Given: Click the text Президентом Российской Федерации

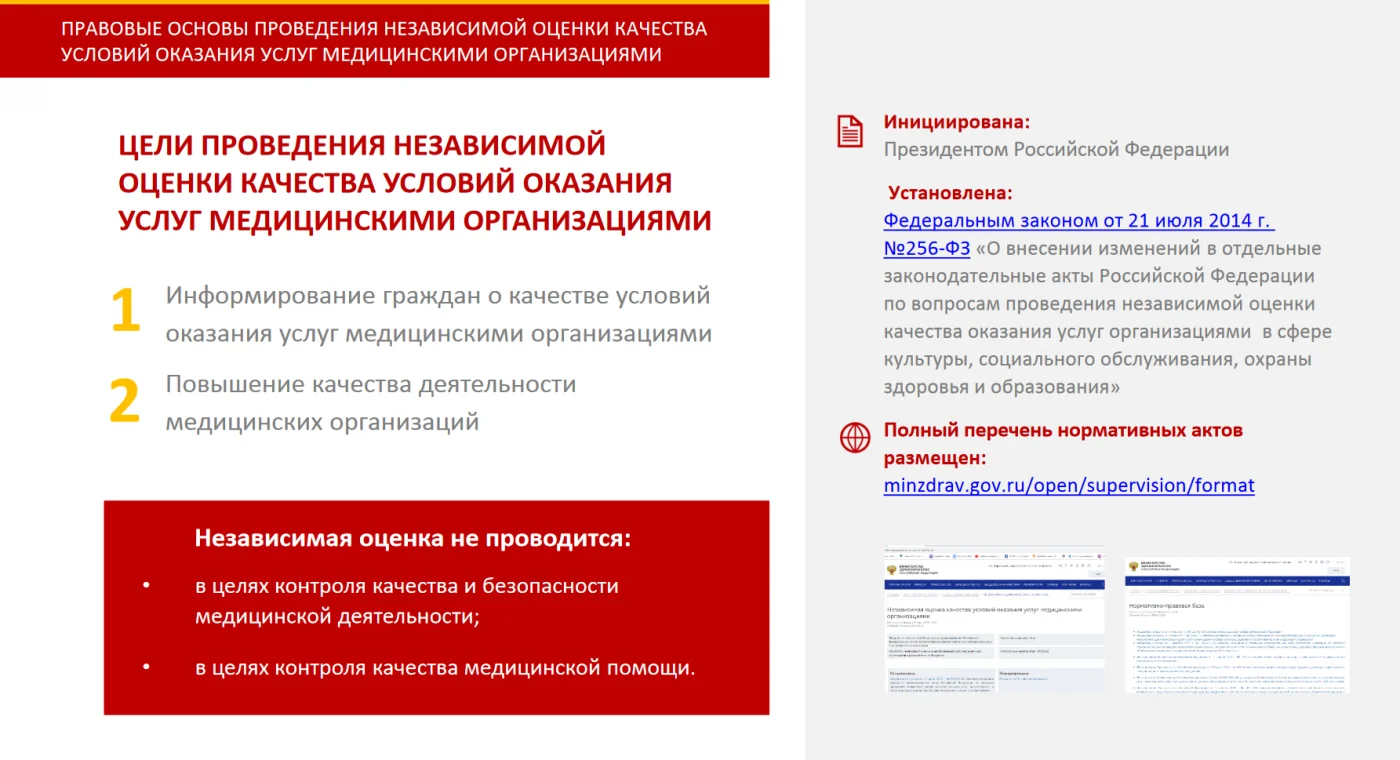Looking at the screenshot, I should click(x=1055, y=150).
